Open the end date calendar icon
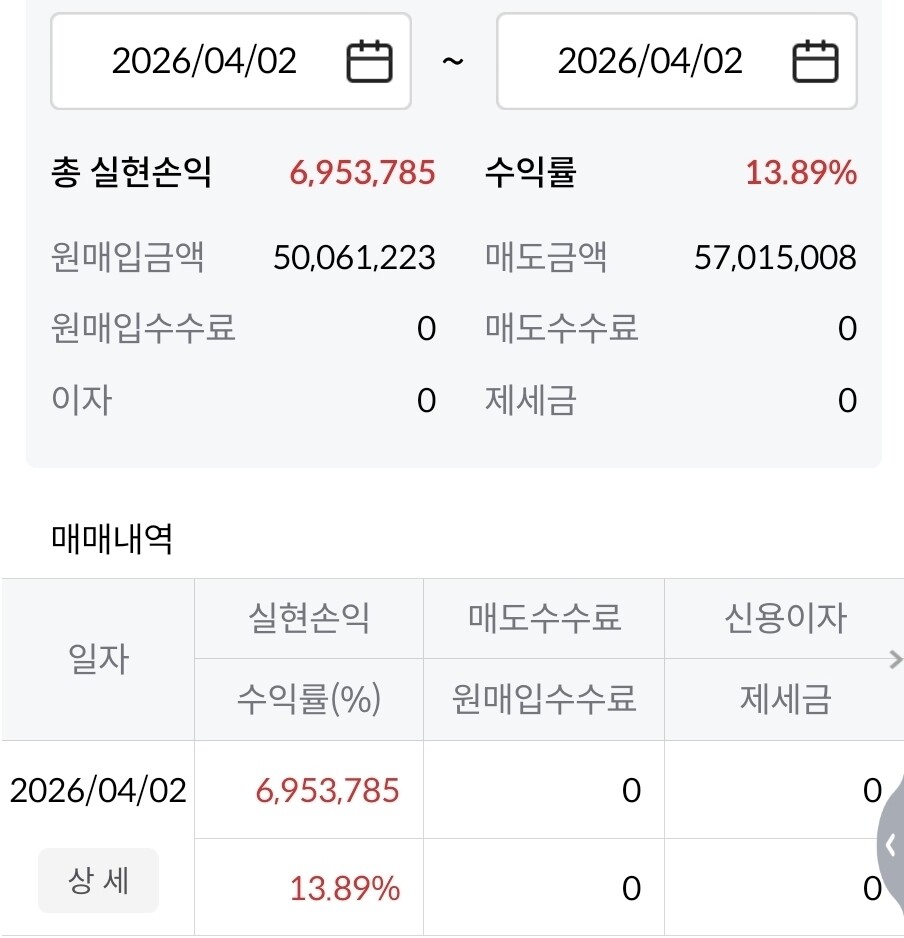Screen dimensions: 904x938 [815, 61]
